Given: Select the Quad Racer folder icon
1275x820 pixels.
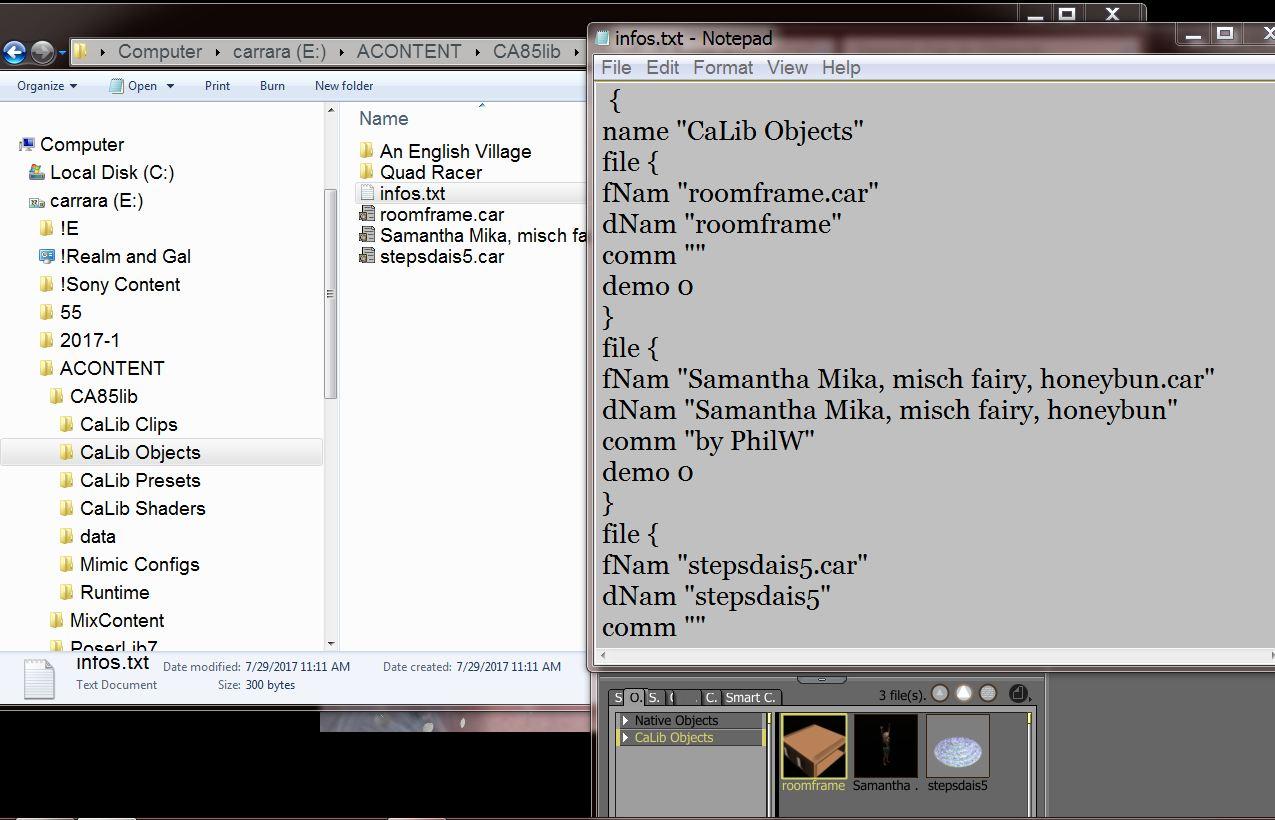Looking at the screenshot, I should point(366,172).
